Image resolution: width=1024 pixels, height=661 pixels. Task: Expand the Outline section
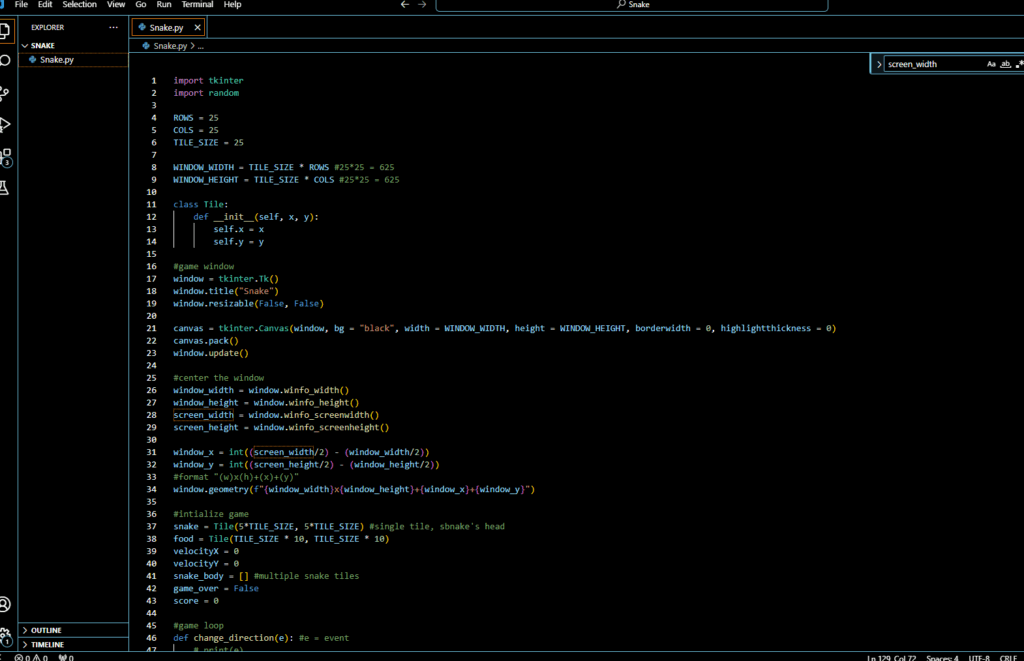(46, 630)
